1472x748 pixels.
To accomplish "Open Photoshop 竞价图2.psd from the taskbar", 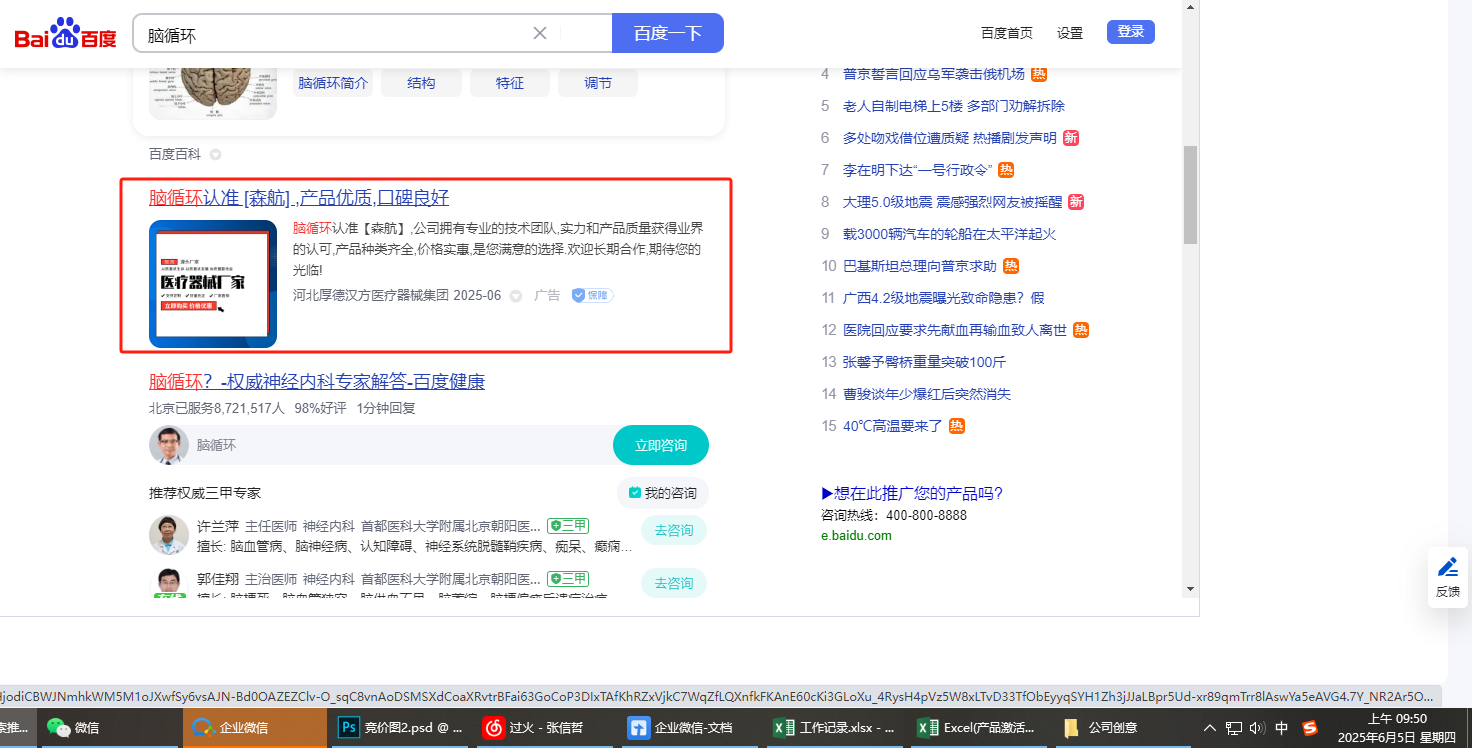I will 400,728.
